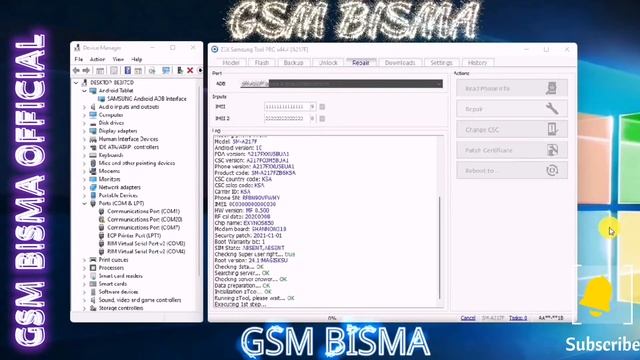Open File menu in Device Manager
The height and width of the screenshot is (360, 640).
pyautogui.click(x=78, y=60)
